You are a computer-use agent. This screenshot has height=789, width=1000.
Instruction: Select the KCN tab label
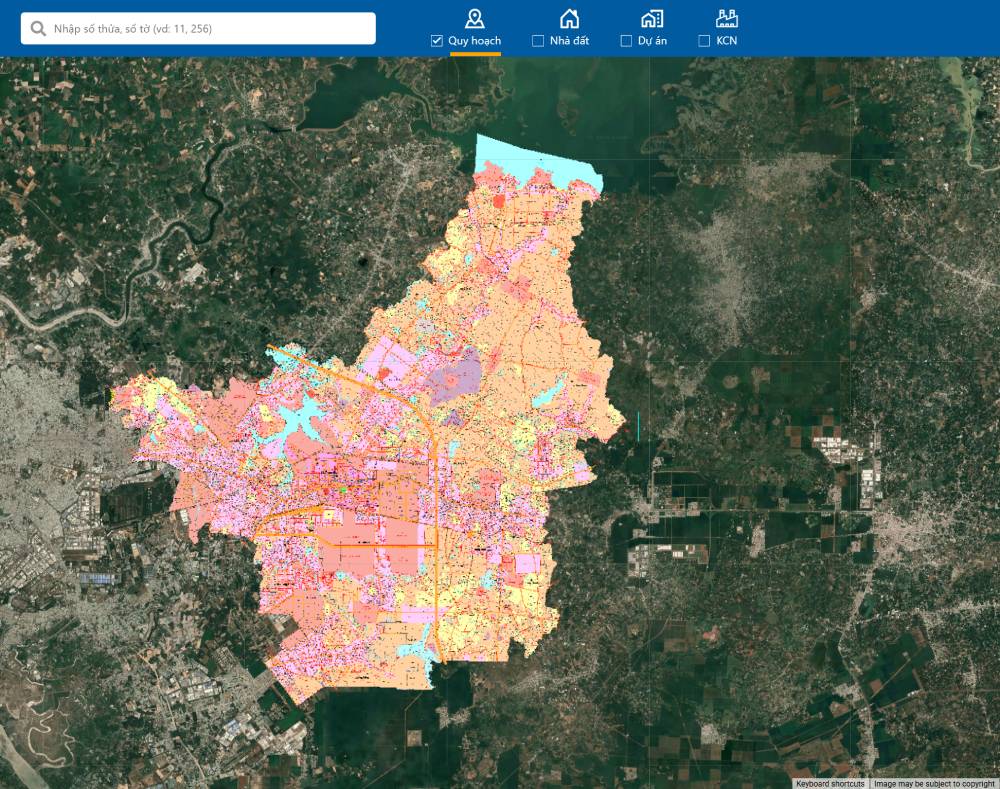[727, 41]
